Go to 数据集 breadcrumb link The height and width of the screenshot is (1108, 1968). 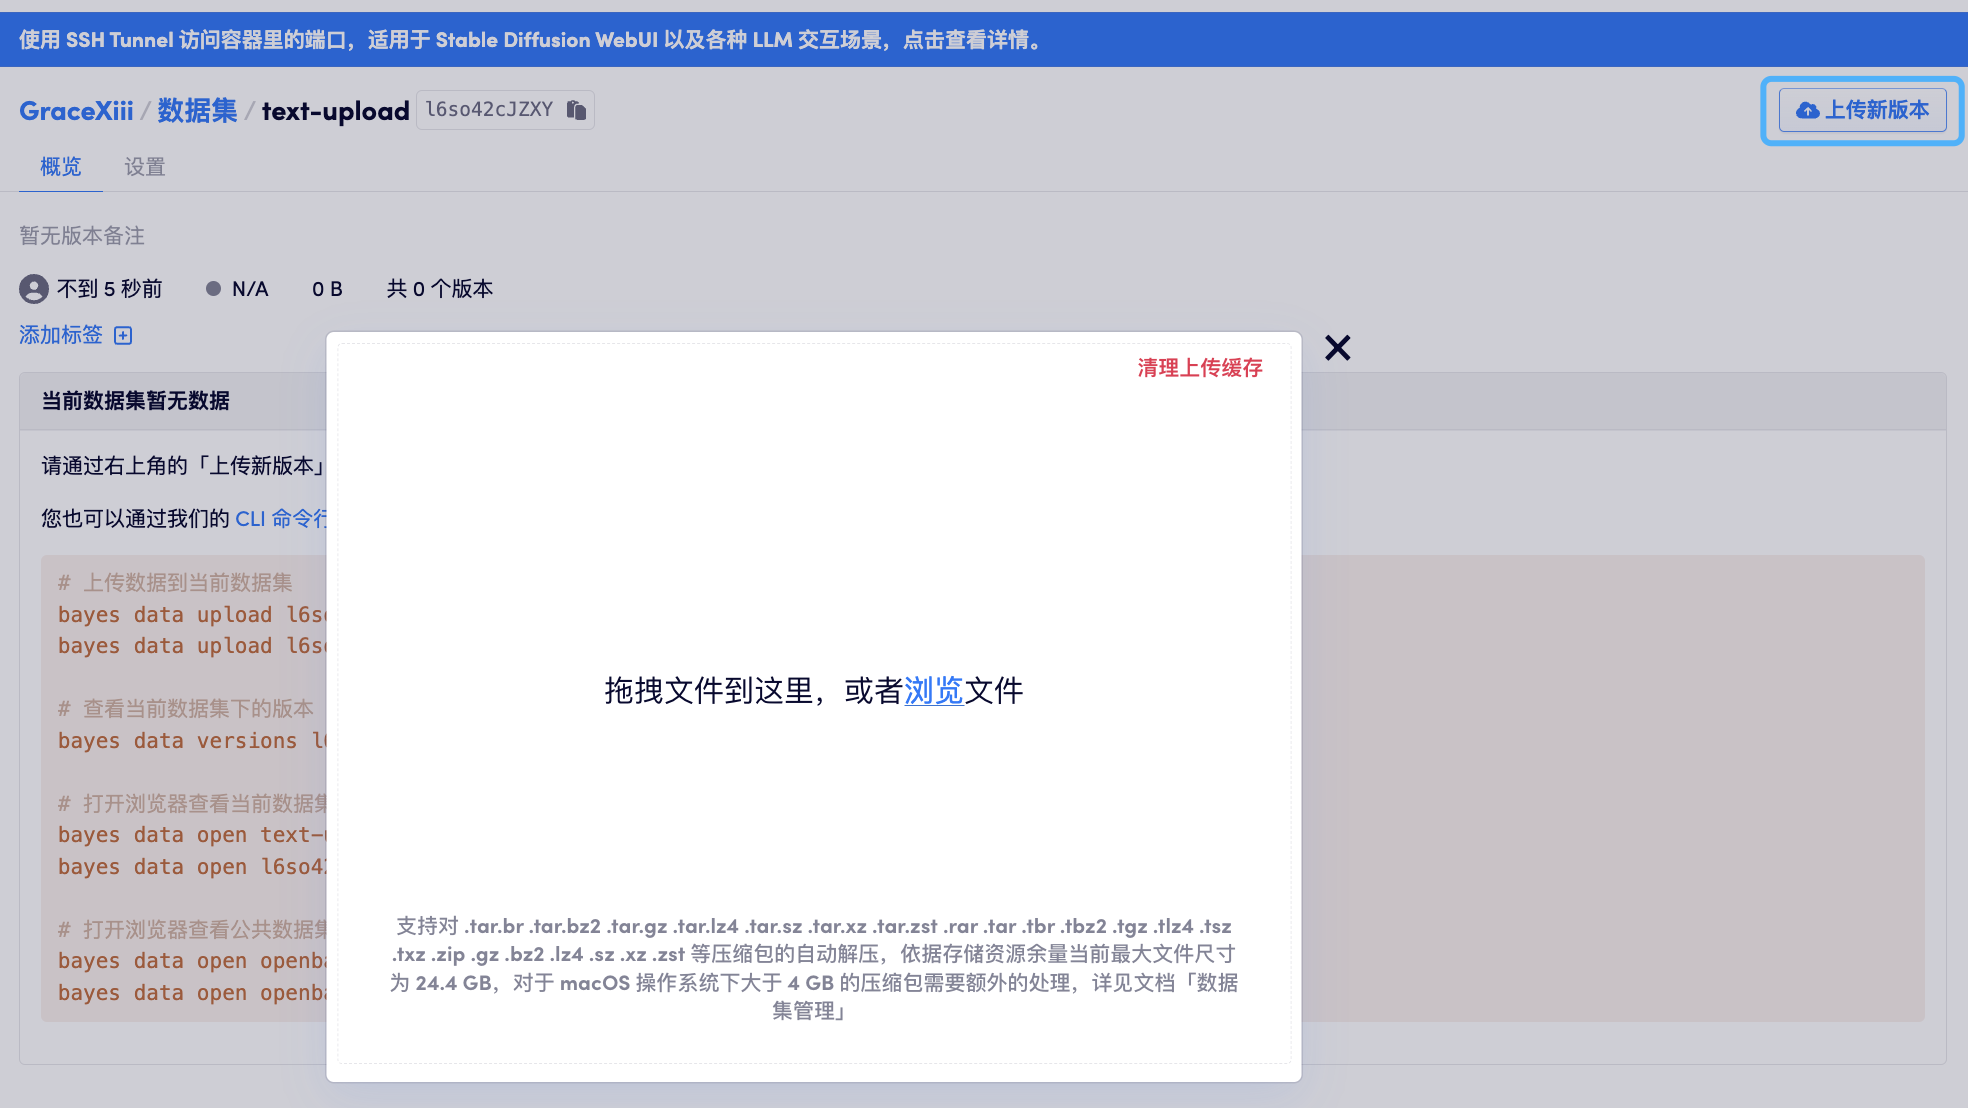(197, 111)
